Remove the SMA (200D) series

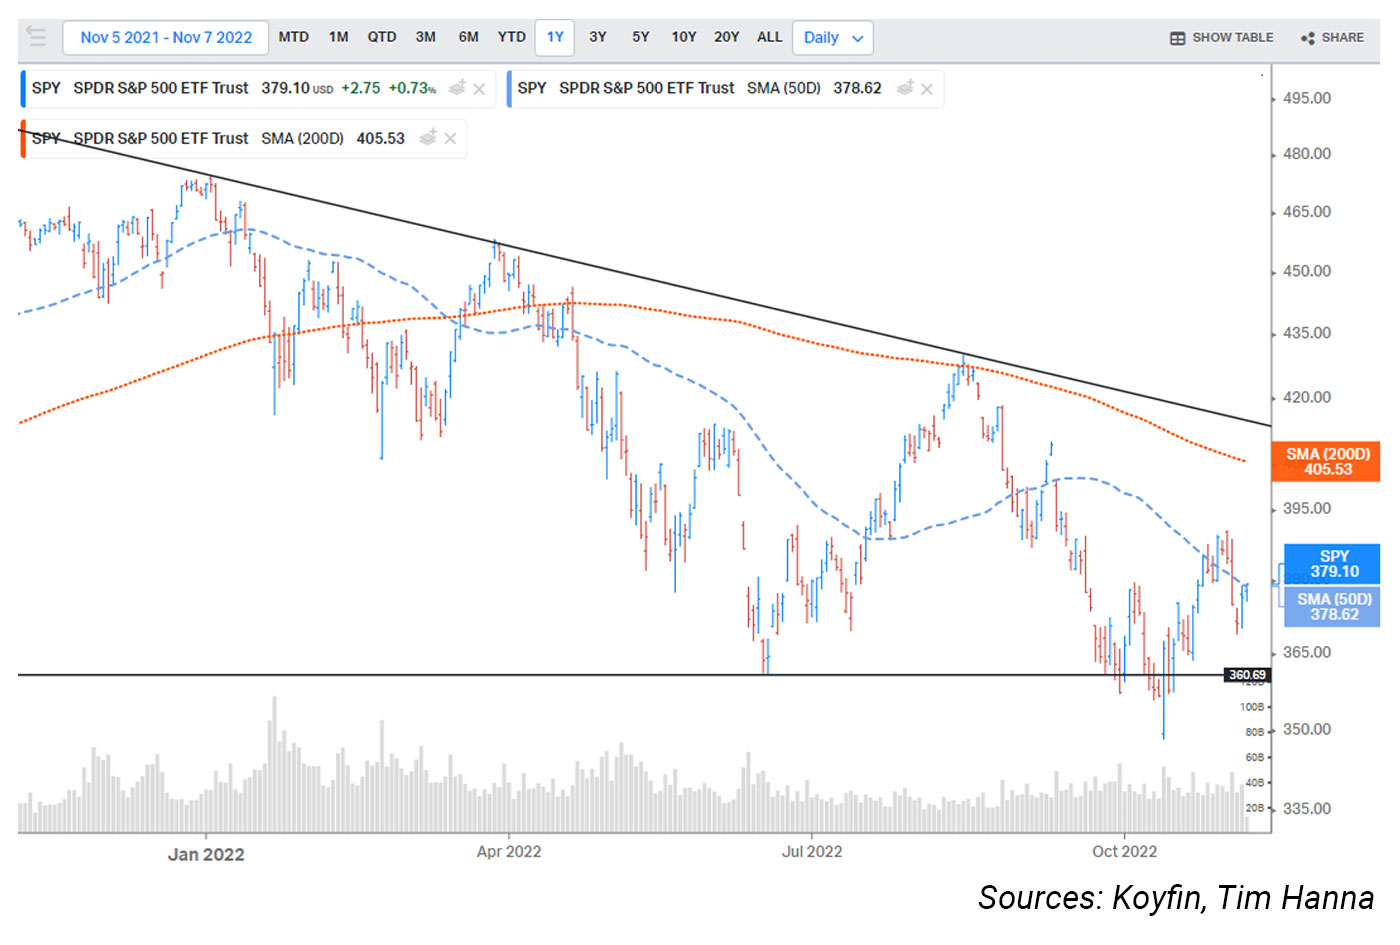tap(451, 139)
